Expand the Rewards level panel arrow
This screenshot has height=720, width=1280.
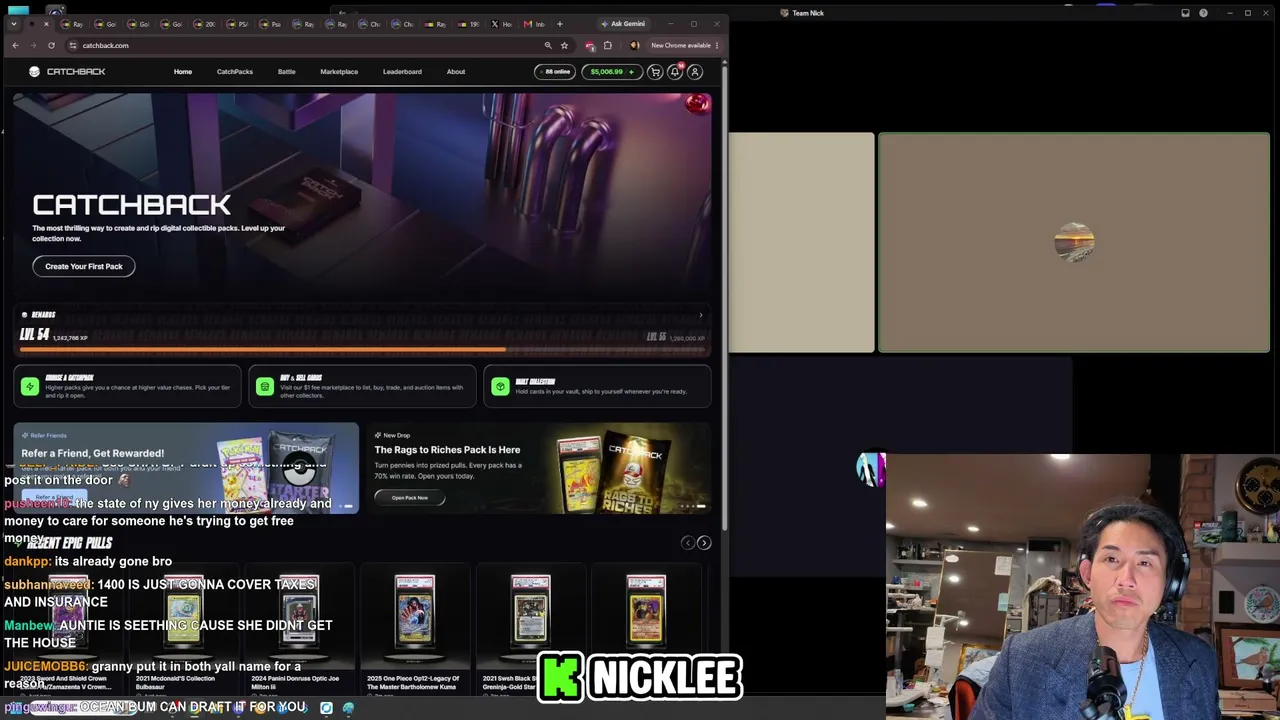pyautogui.click(x=700, y=315)
